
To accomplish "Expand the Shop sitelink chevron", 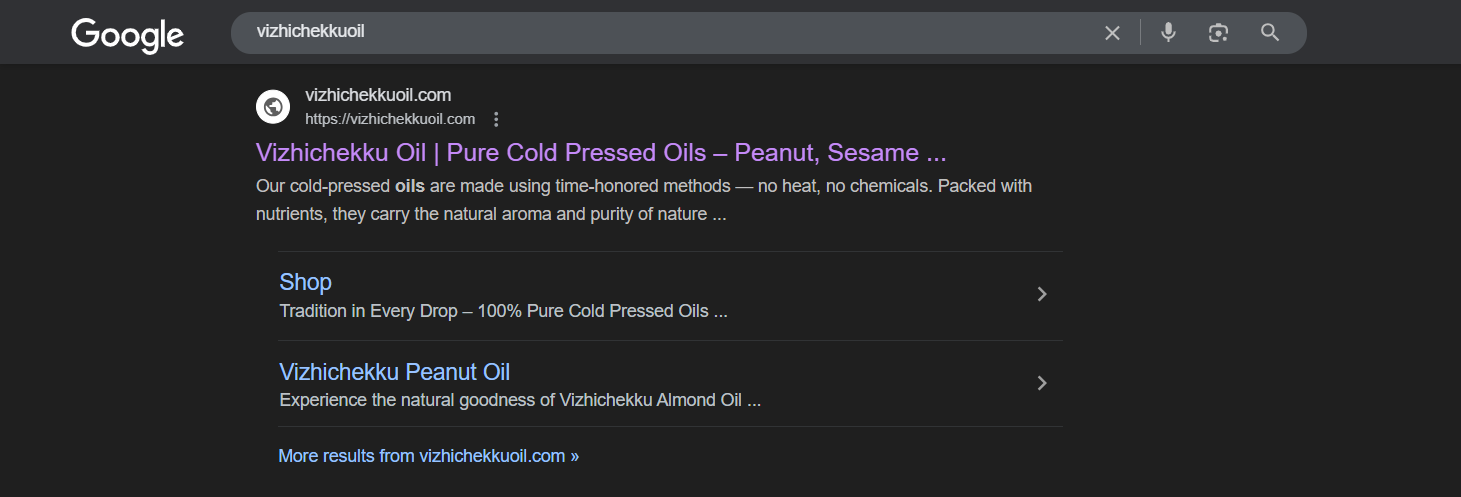I will coord(1042,294).
